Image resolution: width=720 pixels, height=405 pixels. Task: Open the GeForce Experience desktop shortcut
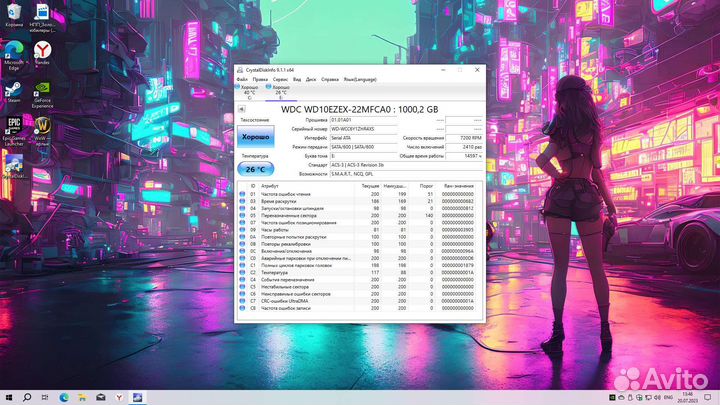[x=42, y=90]
